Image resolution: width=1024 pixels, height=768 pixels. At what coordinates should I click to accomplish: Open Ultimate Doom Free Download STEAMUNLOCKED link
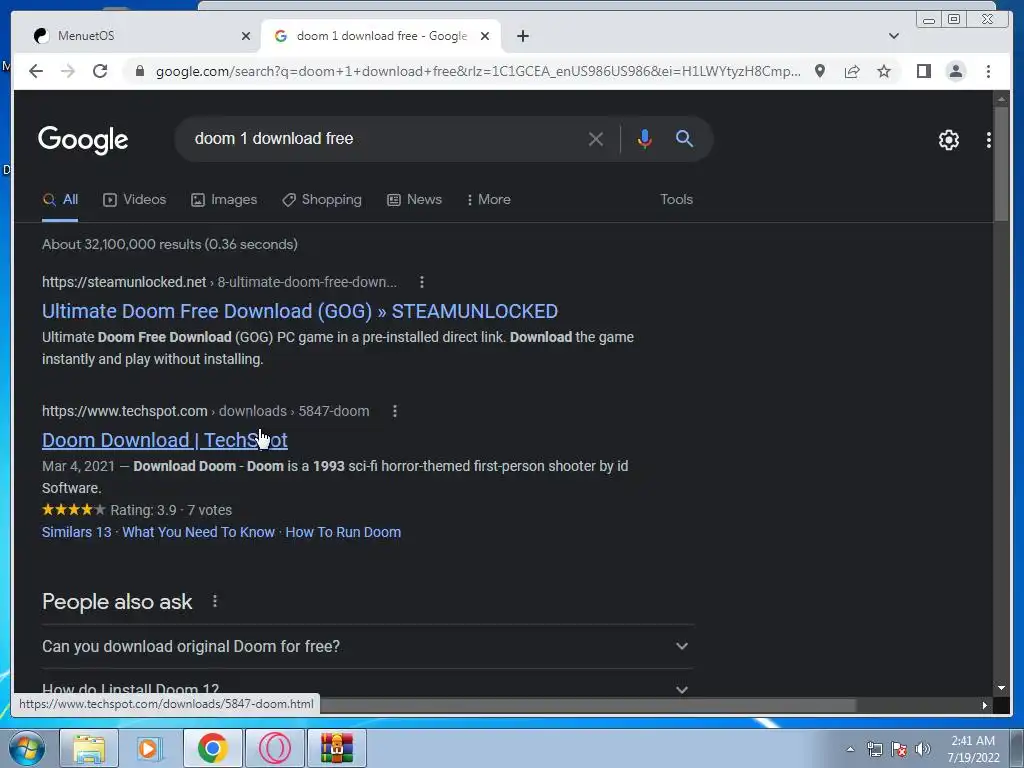click(x=300, y=312)
